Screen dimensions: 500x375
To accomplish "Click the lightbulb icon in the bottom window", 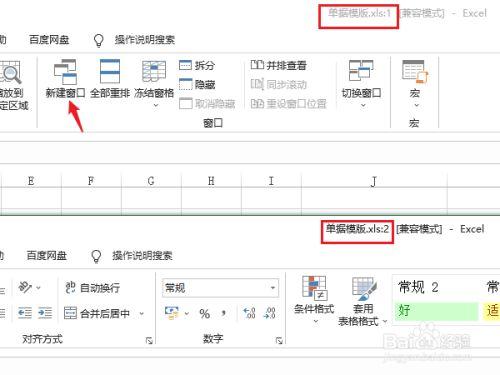I will tap(96, 256).
